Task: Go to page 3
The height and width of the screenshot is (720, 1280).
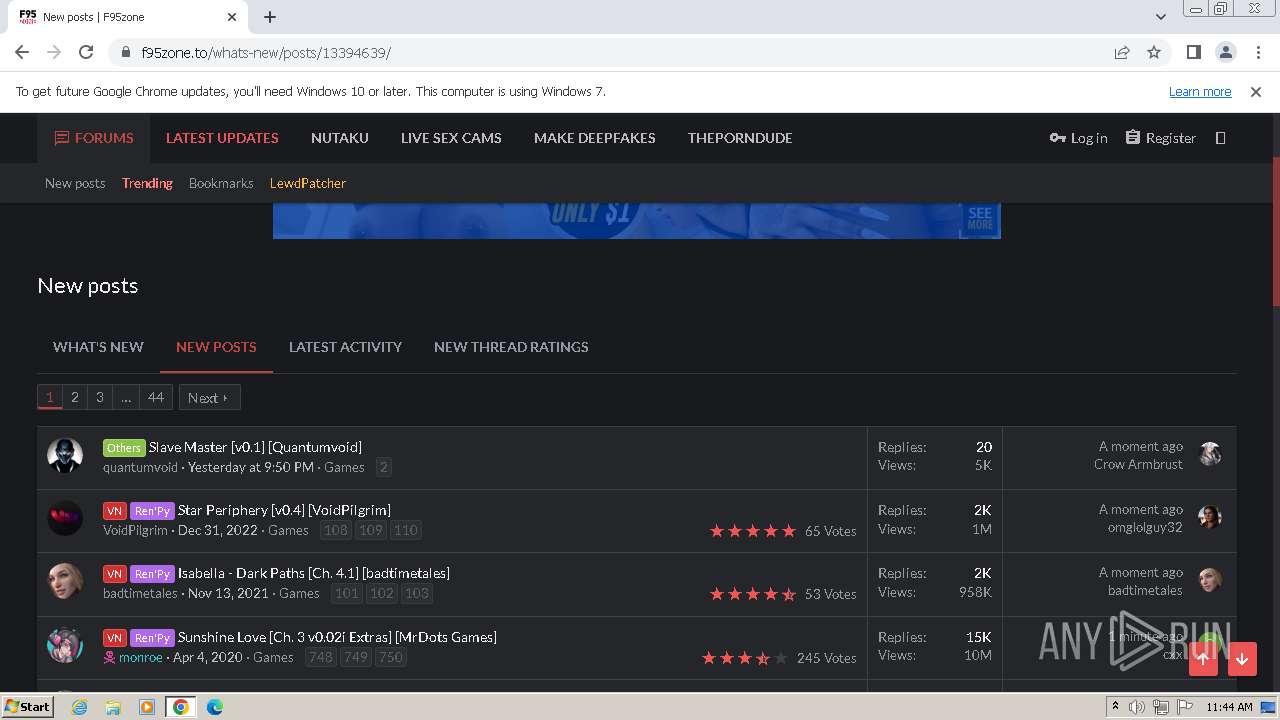Action: click(99, 397)
